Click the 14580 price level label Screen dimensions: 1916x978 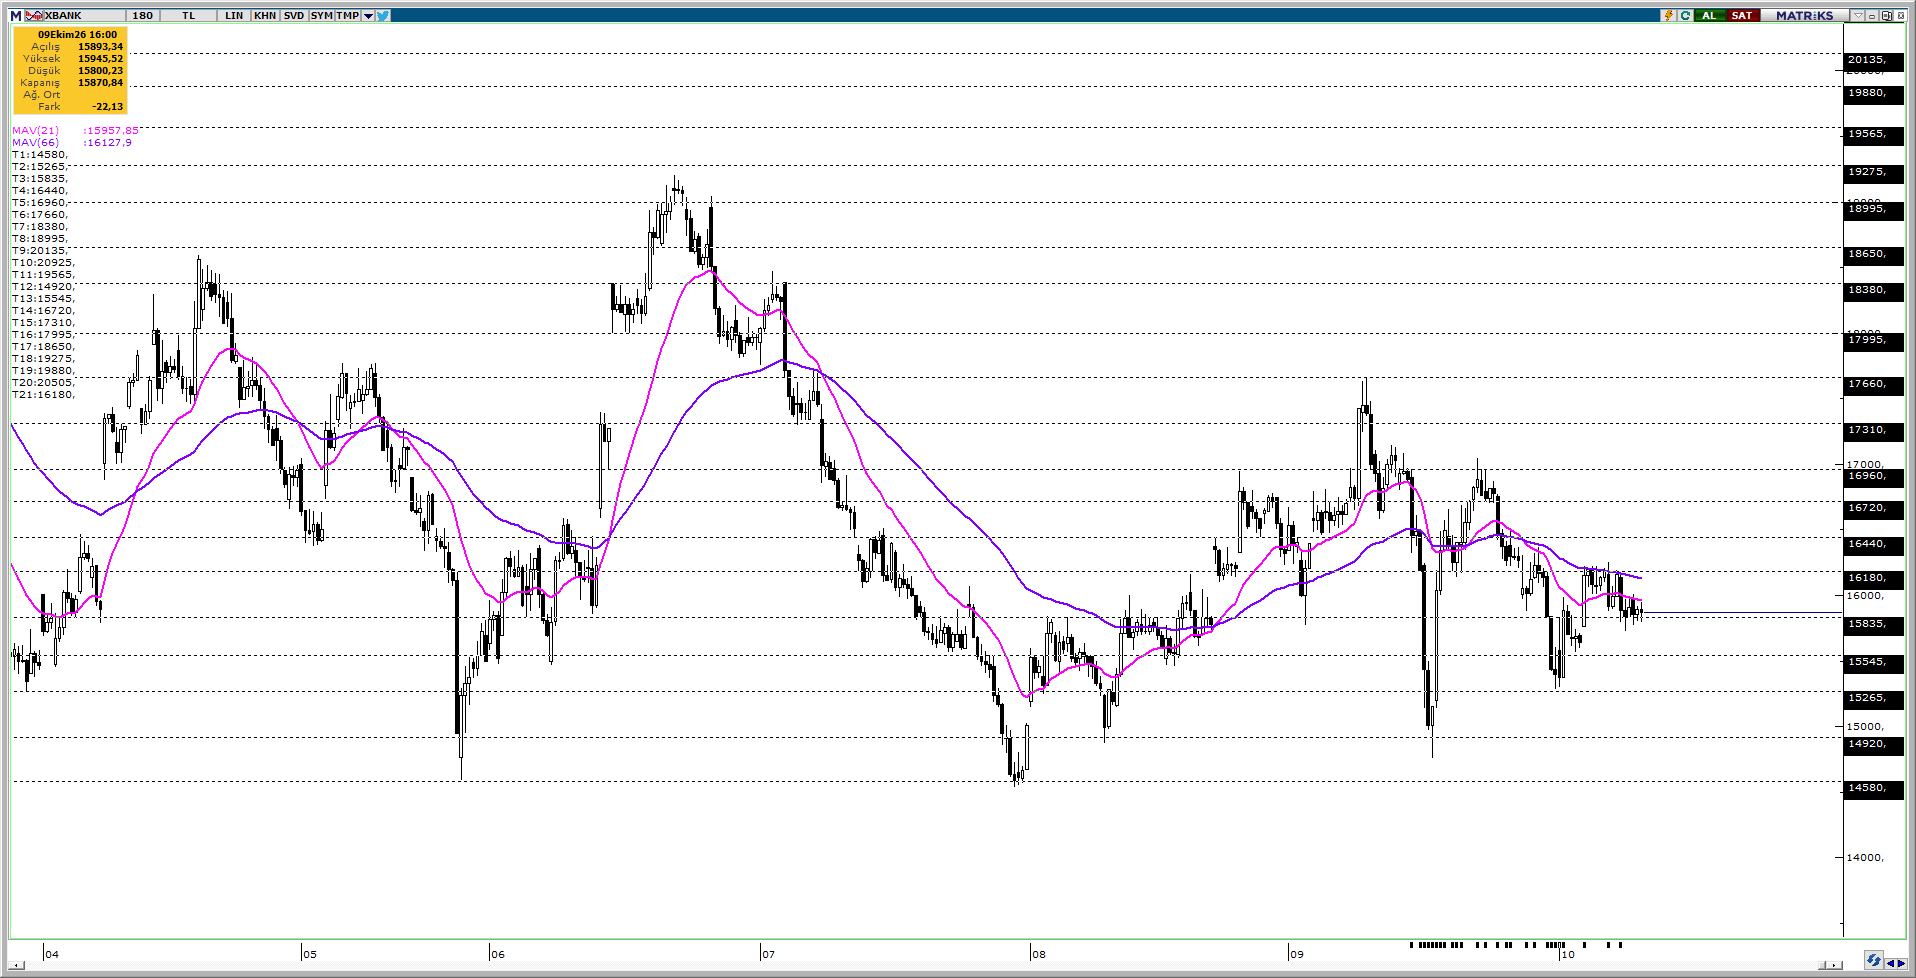tap(1874, 788)
